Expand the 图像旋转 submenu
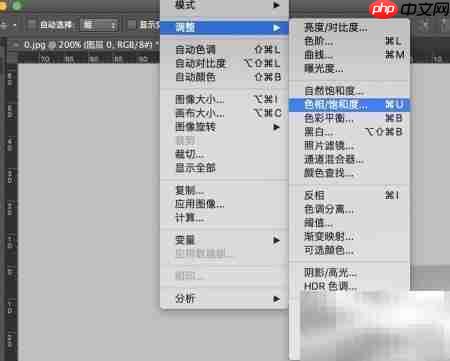Viewport: 450px width, 361px height. (x=224, y=127)
